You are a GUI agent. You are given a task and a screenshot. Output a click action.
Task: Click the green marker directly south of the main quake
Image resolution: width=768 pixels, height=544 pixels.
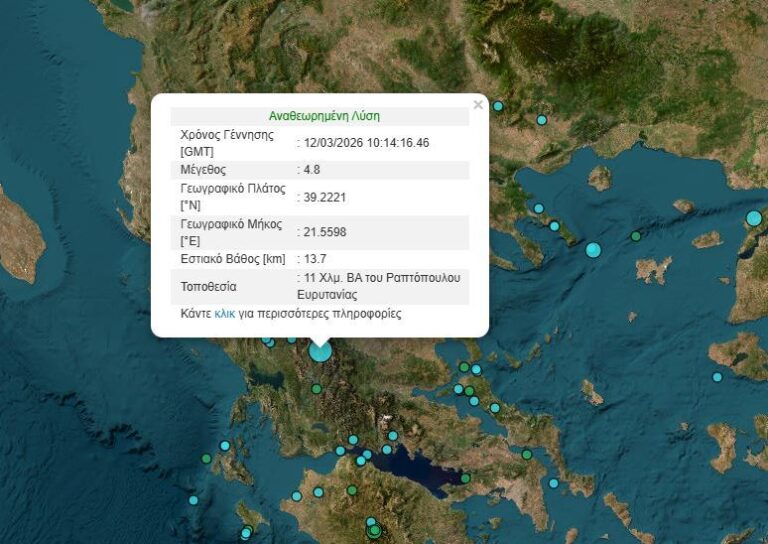pyautogui.click(x=316, y=389)
